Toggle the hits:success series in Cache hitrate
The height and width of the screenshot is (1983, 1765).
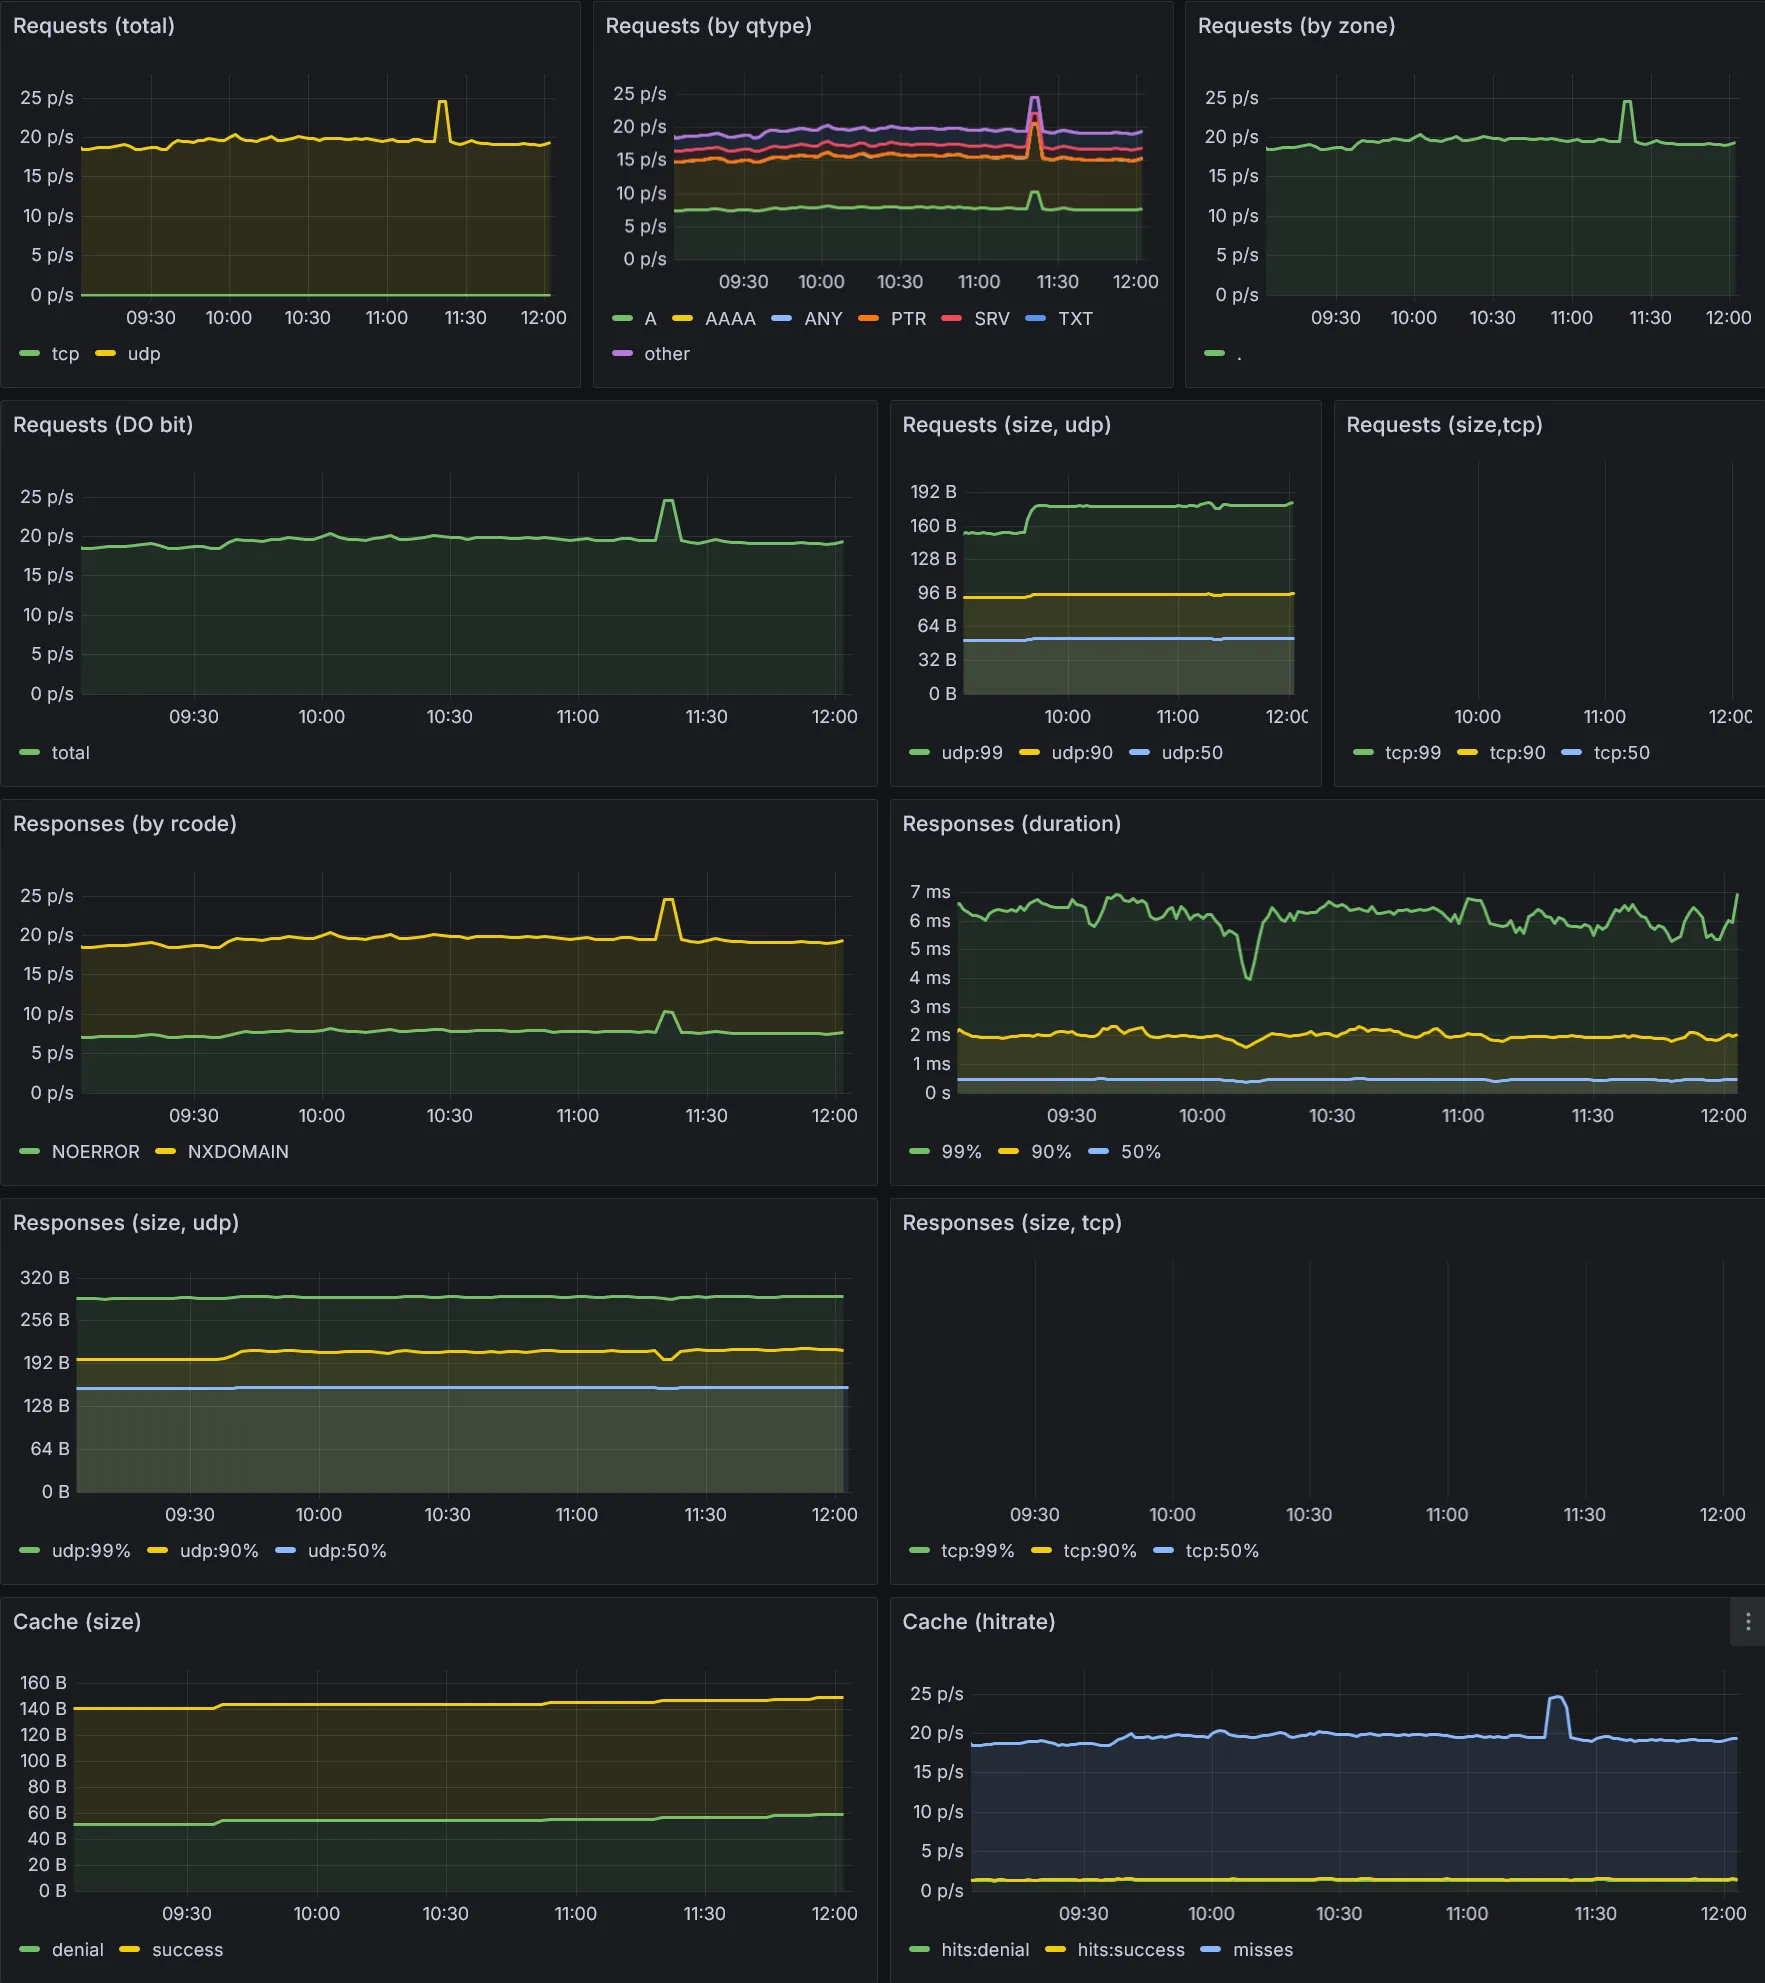pos(1130,1950)
